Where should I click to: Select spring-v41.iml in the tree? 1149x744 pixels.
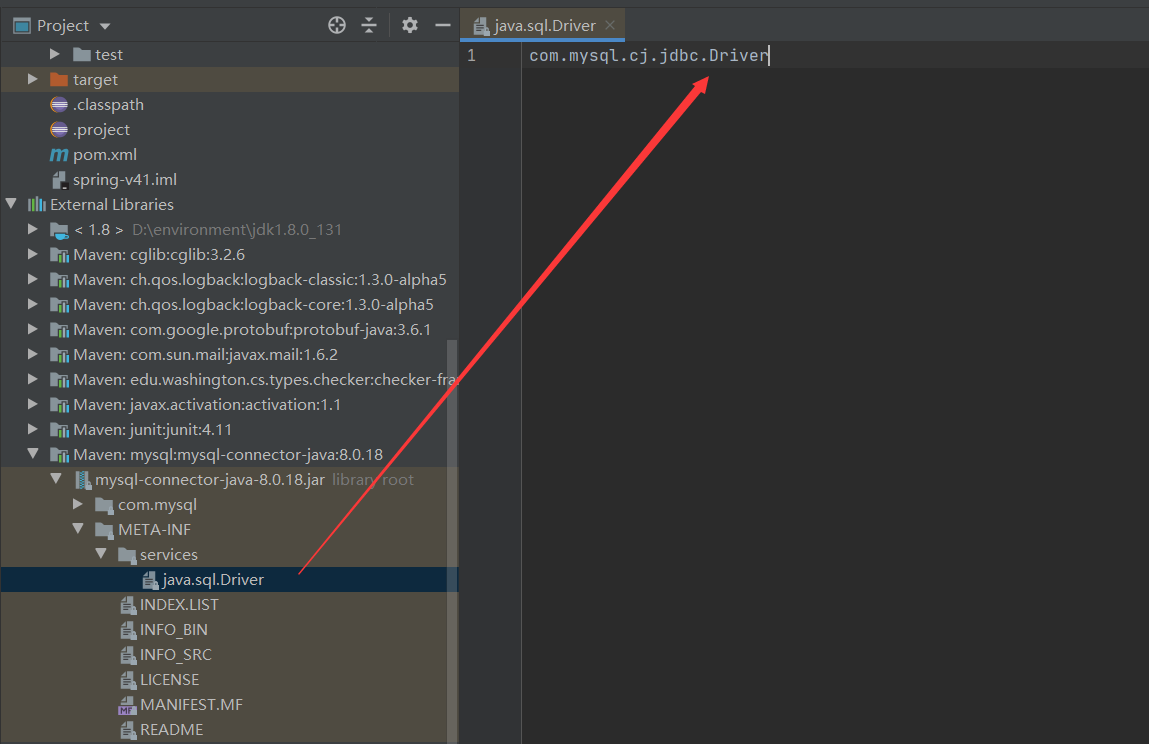(125, 180)
